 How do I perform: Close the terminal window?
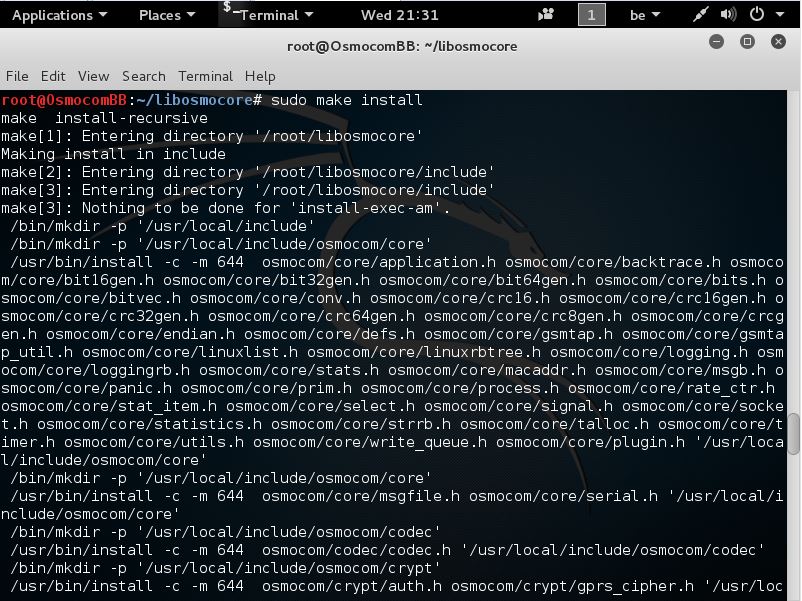[778, 41]
